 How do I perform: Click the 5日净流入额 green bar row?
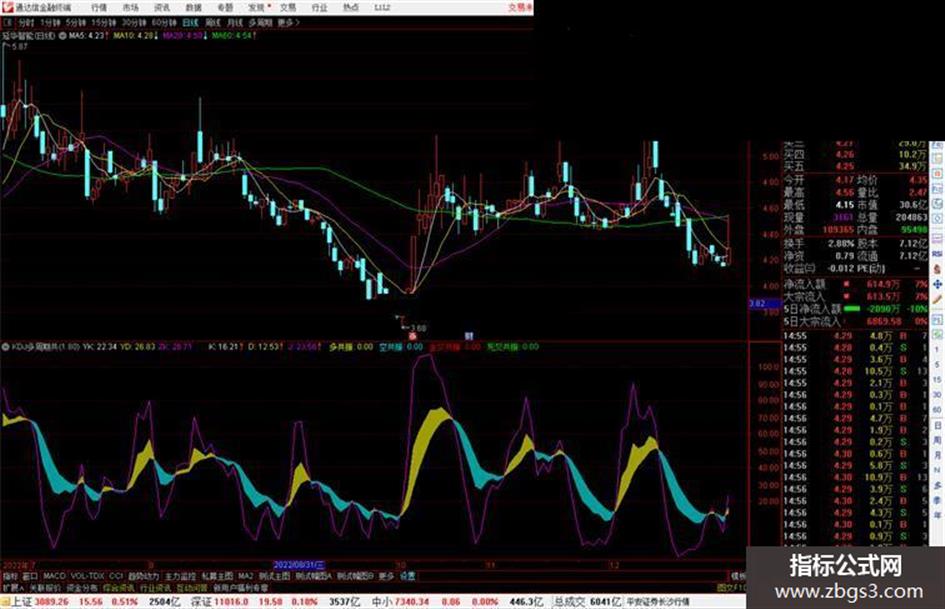coord(855,309)
